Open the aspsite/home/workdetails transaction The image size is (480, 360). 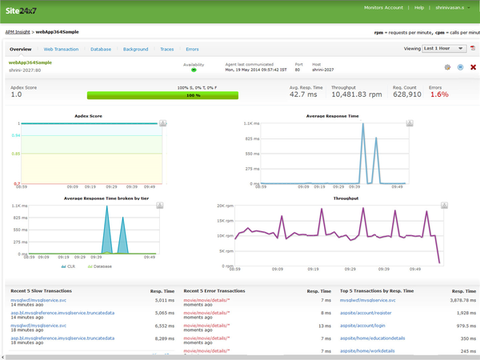367,351
